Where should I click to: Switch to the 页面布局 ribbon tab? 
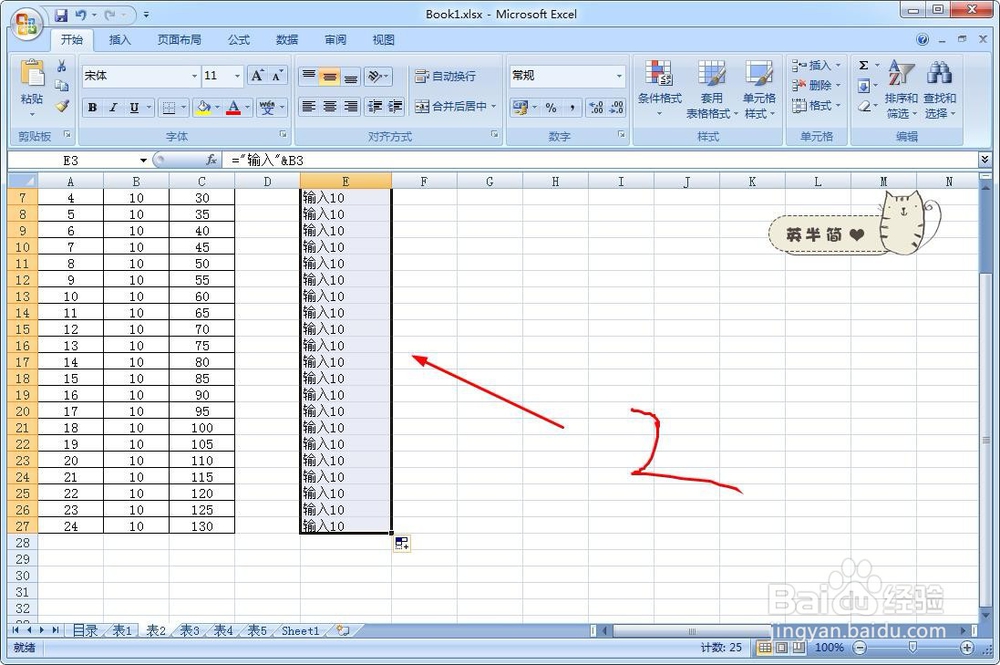179,40
